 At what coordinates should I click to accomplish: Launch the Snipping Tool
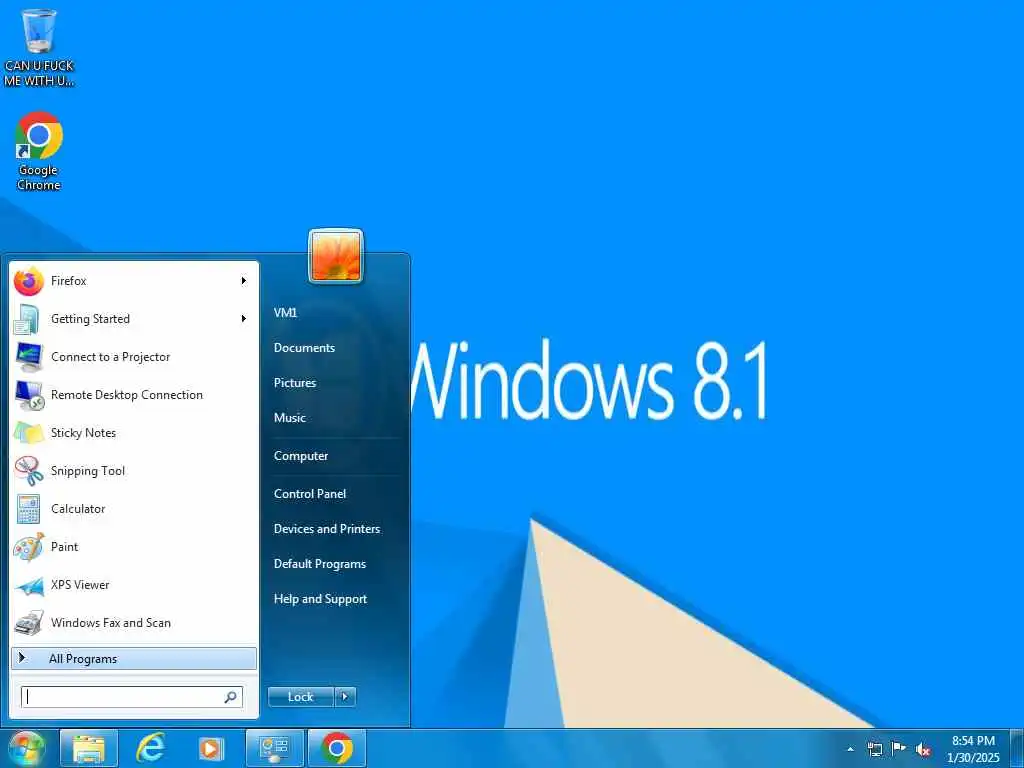click(x=134, y=471)
